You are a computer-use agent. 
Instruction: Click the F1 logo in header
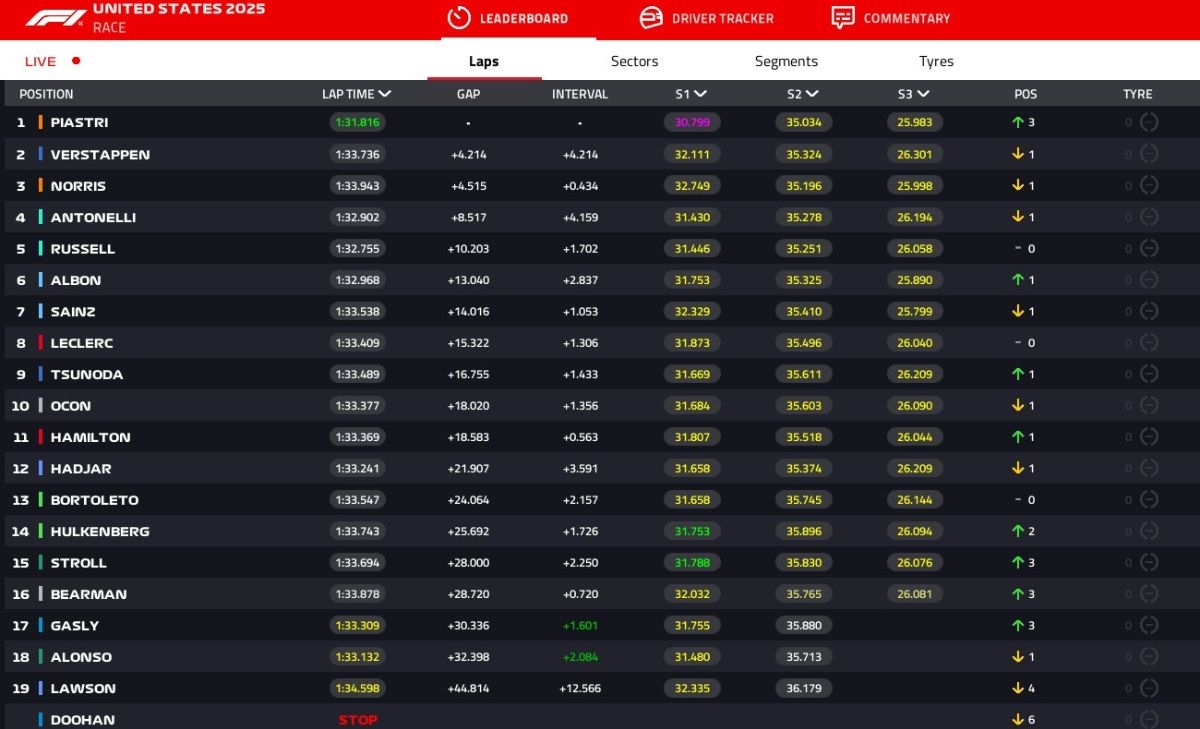55,18
